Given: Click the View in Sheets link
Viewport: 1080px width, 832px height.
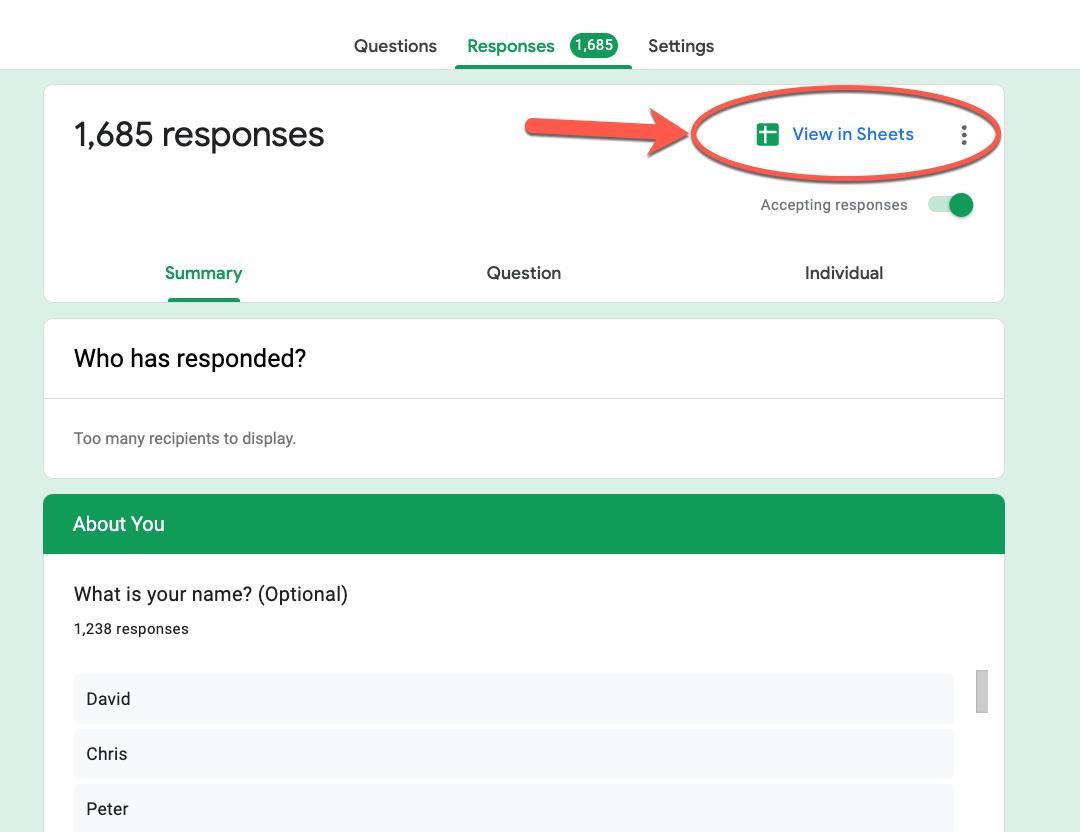Looking at the screenshot, I should pyautogui.click(x=853, y=134).
